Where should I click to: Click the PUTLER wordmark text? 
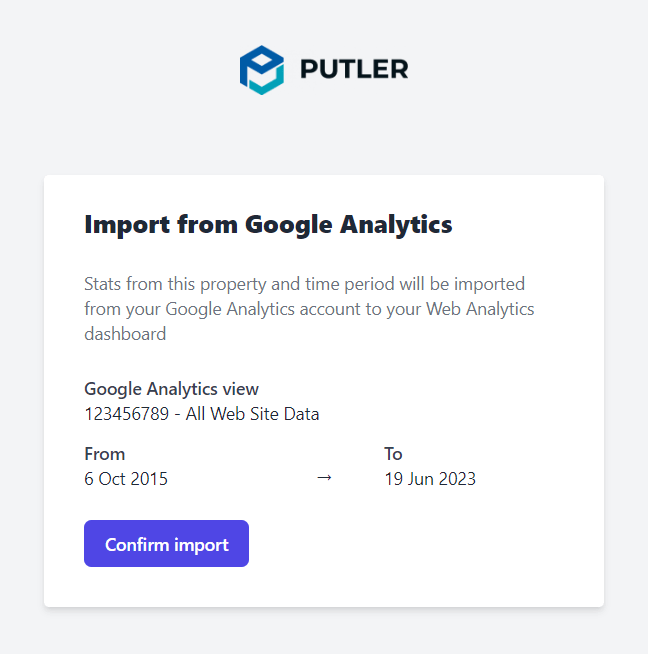pyautogui.click(x=354, y=69)
